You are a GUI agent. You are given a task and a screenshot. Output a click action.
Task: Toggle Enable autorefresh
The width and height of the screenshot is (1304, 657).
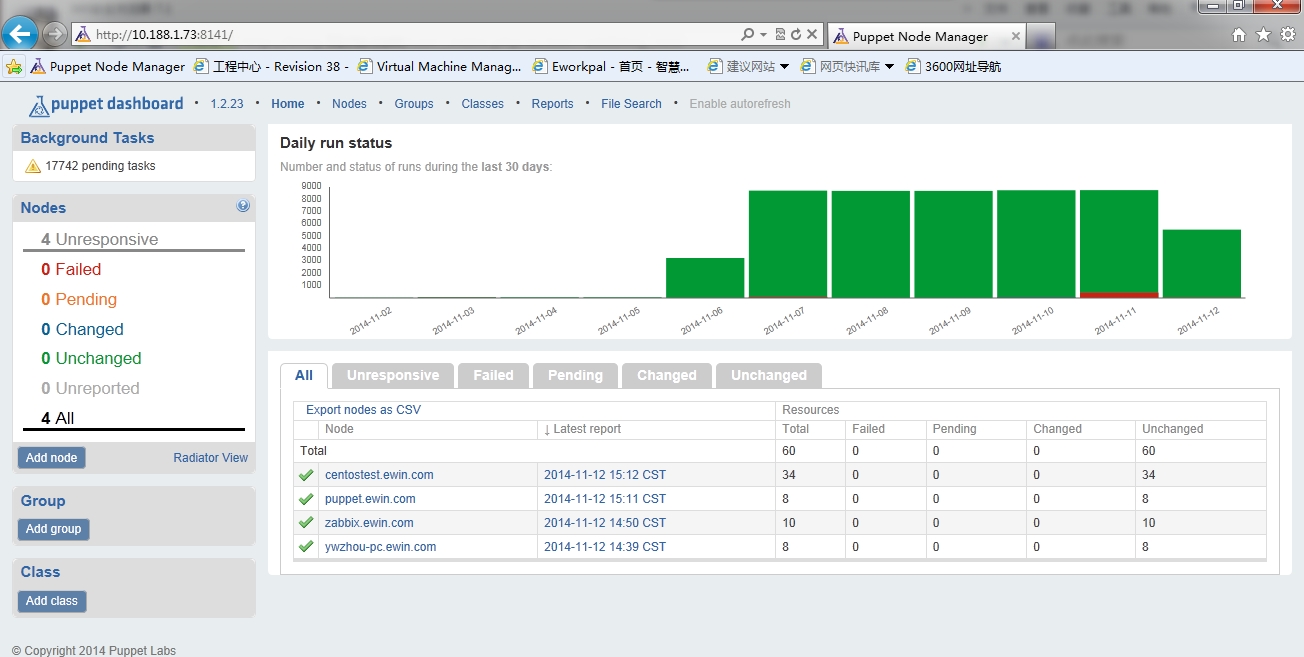pos(740,104)
